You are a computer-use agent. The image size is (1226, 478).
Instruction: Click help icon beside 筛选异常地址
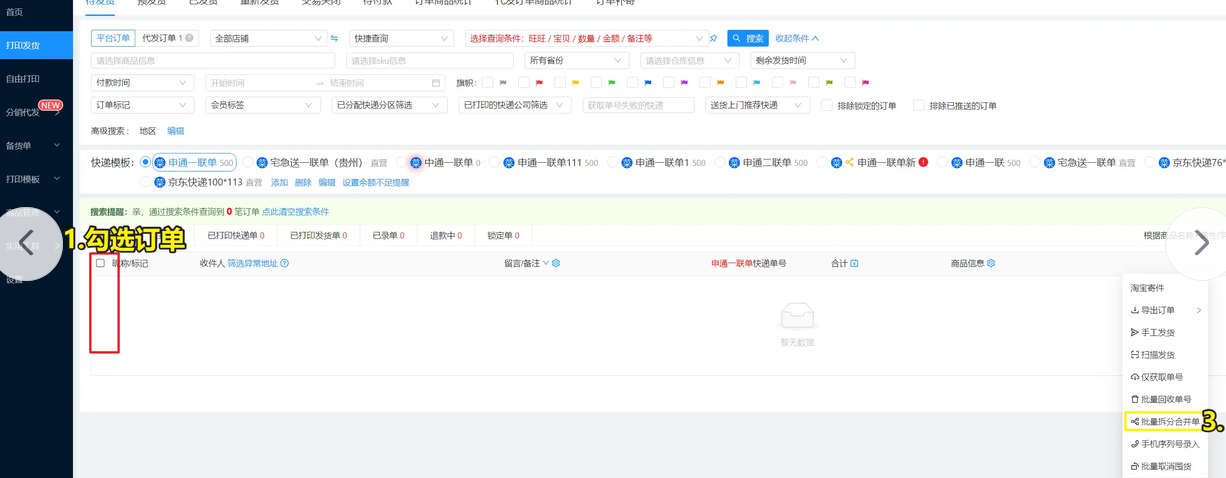click(x=285, y=263)
